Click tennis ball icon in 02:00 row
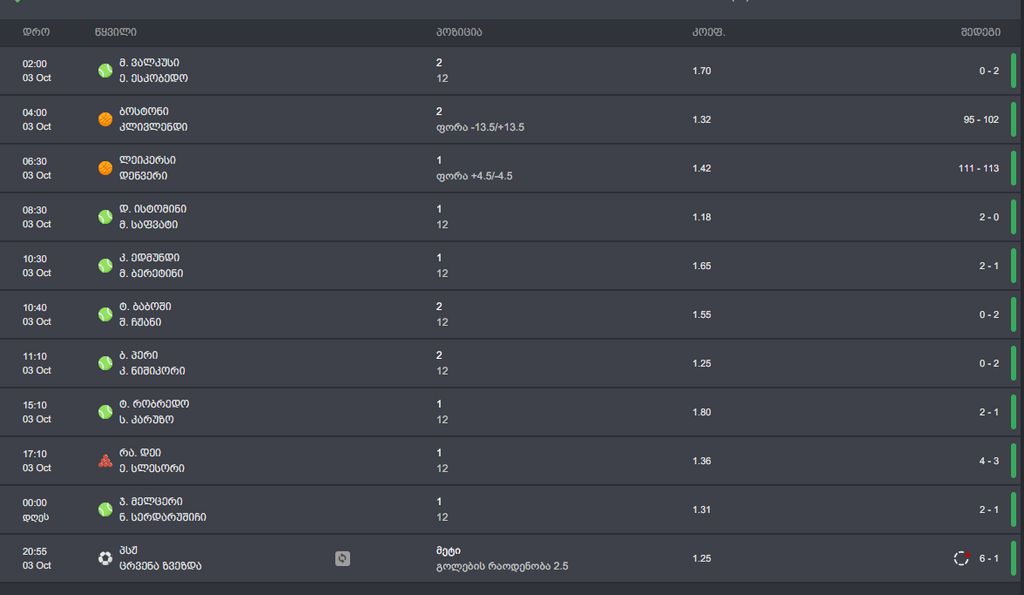The width and height of the screenshot is (1024, 595). [105, 70]
